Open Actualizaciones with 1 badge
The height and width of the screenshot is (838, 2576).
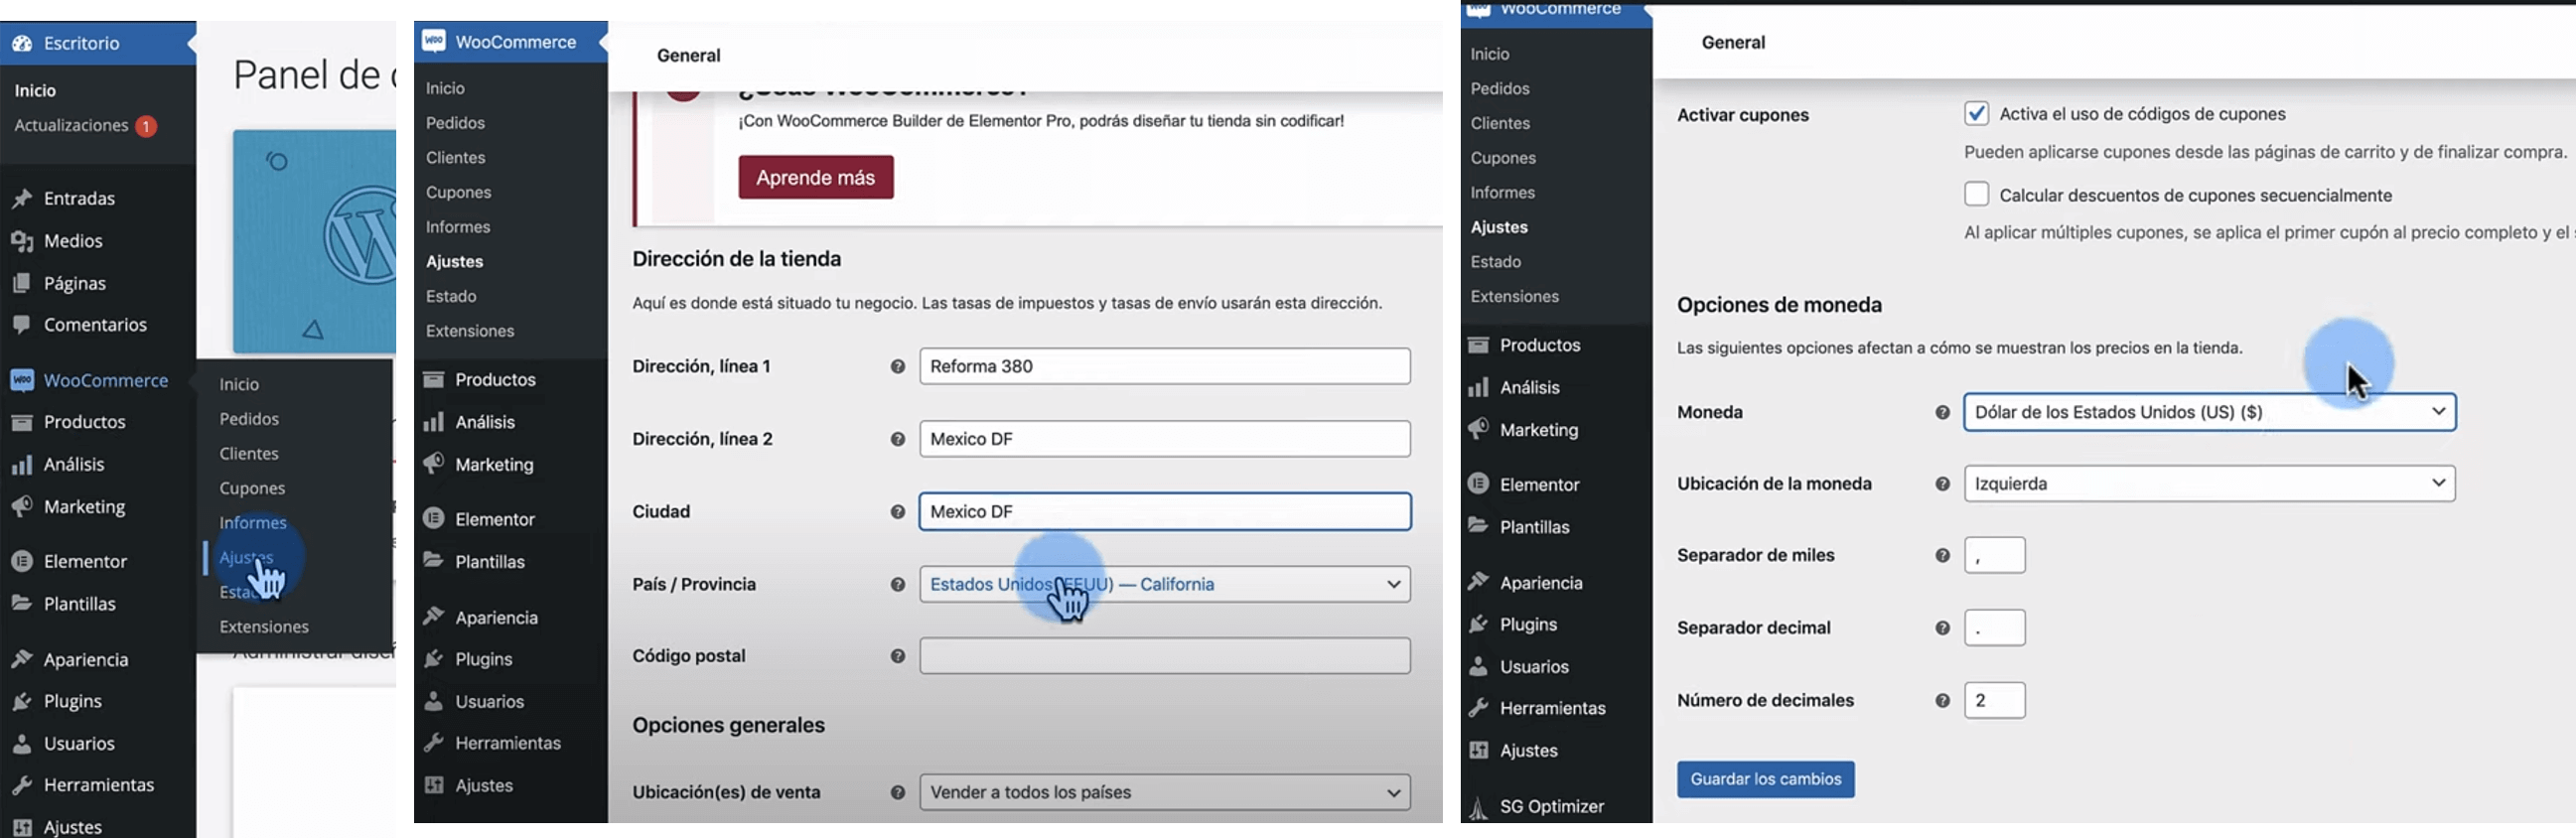tap(84, 126)
